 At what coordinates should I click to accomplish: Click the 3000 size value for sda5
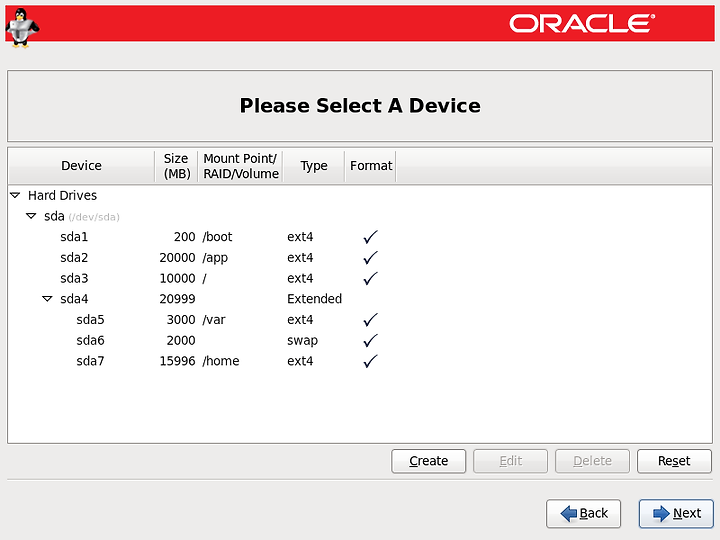[181, 320]
